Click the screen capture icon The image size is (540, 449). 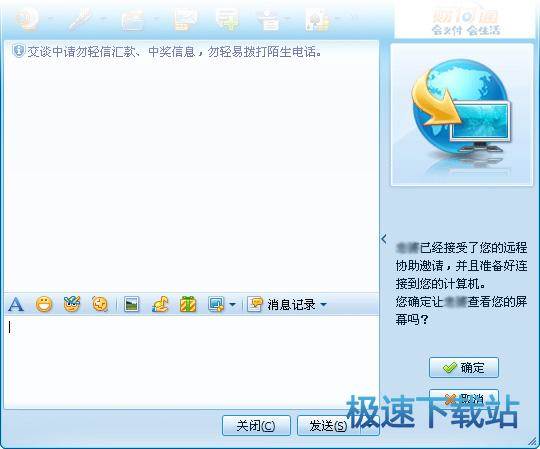click(216, 304)
